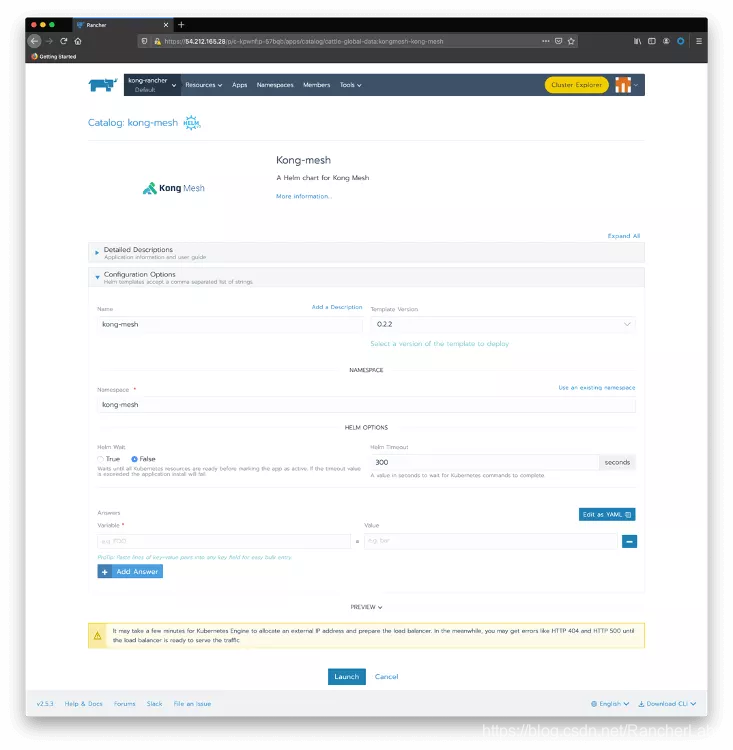Reload the page with refresh icon
This screenshot has width=733, height=750.
(x=64, y=41)
